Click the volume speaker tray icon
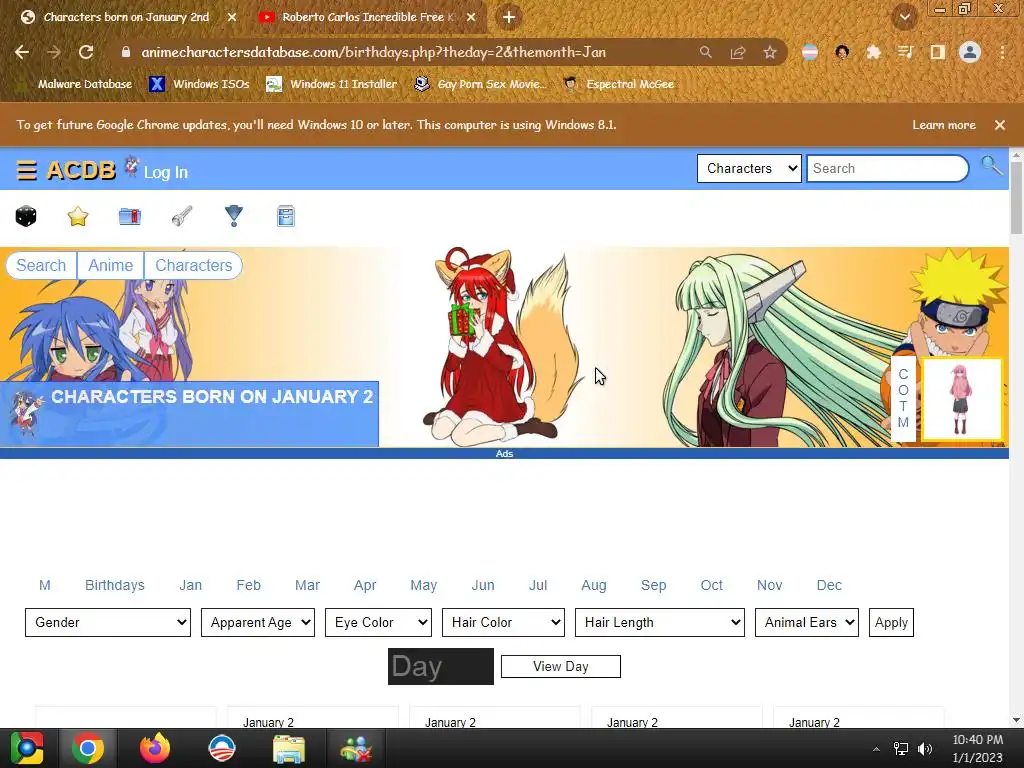Image resolution: width=1024 pixels, height=768 pixels. (925, 748)
